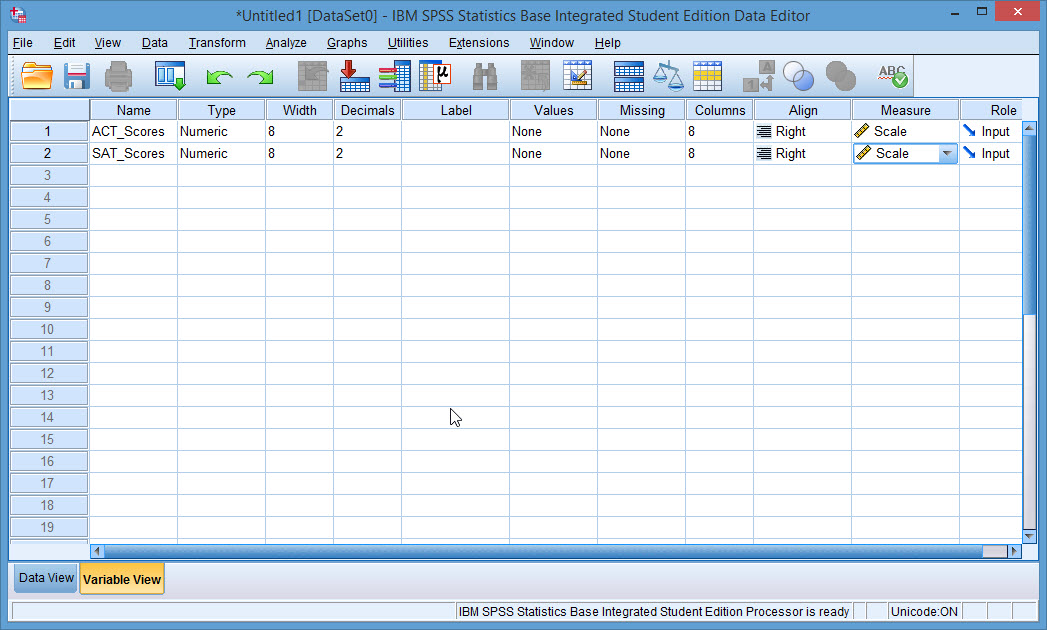Click Numeric type cell for SAT_Scores
The image size is (1047, 630).
coord(222,154)
